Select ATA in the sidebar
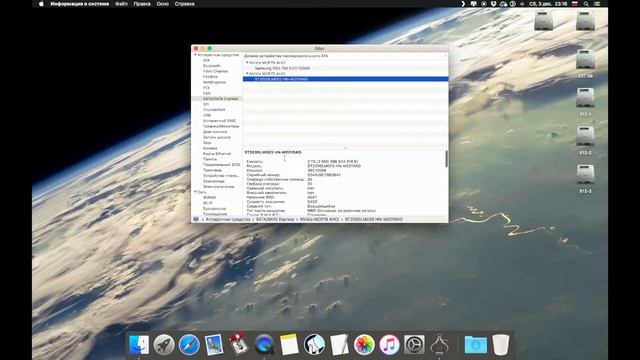This screenshot has height=360, width=640. click(x=207, y=60)
